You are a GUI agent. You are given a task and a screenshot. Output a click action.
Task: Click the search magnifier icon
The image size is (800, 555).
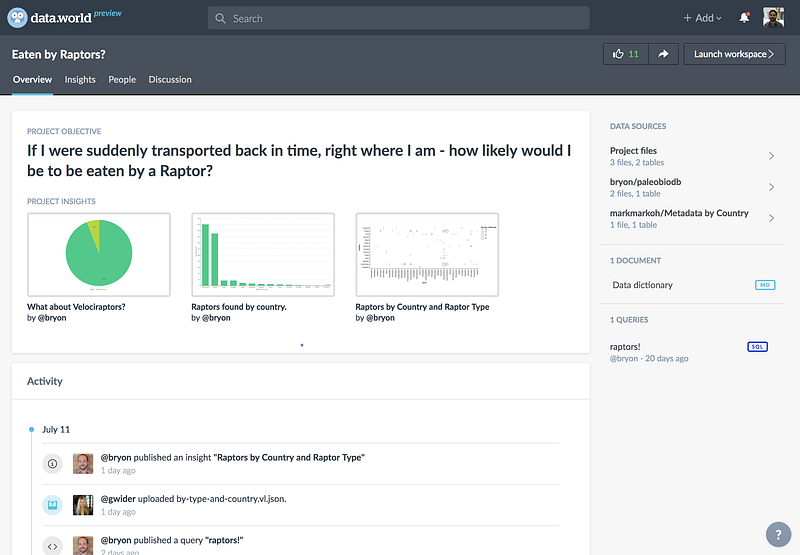point(220,18)
